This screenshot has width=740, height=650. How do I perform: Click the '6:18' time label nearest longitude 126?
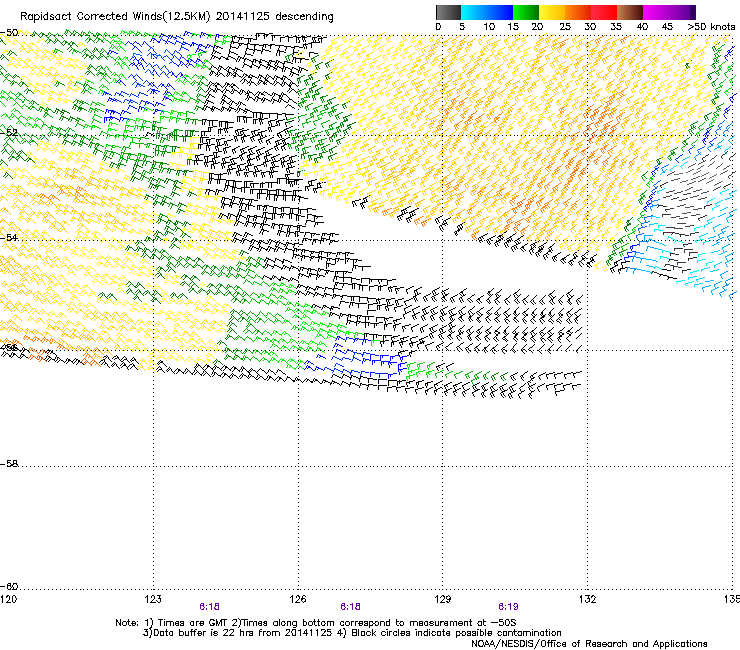(350, 607)
